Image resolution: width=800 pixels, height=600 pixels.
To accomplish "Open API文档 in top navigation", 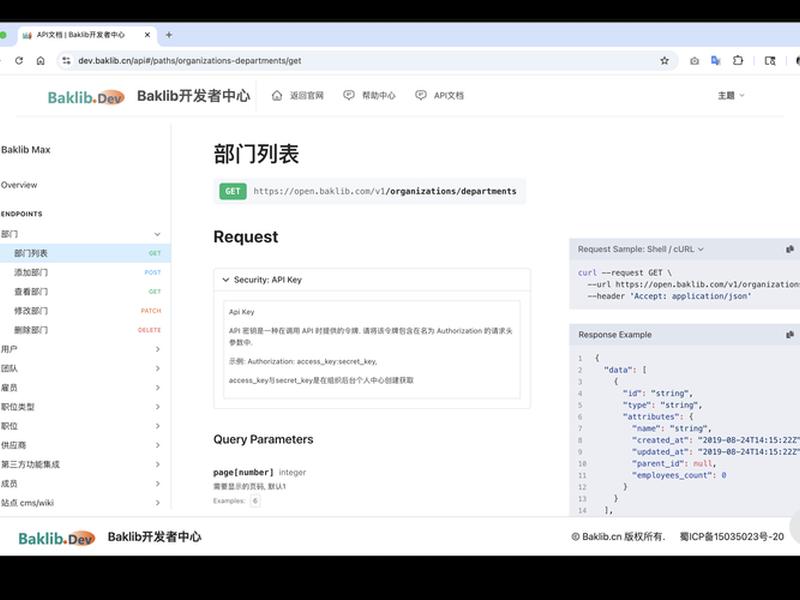I will pos(439,95).
